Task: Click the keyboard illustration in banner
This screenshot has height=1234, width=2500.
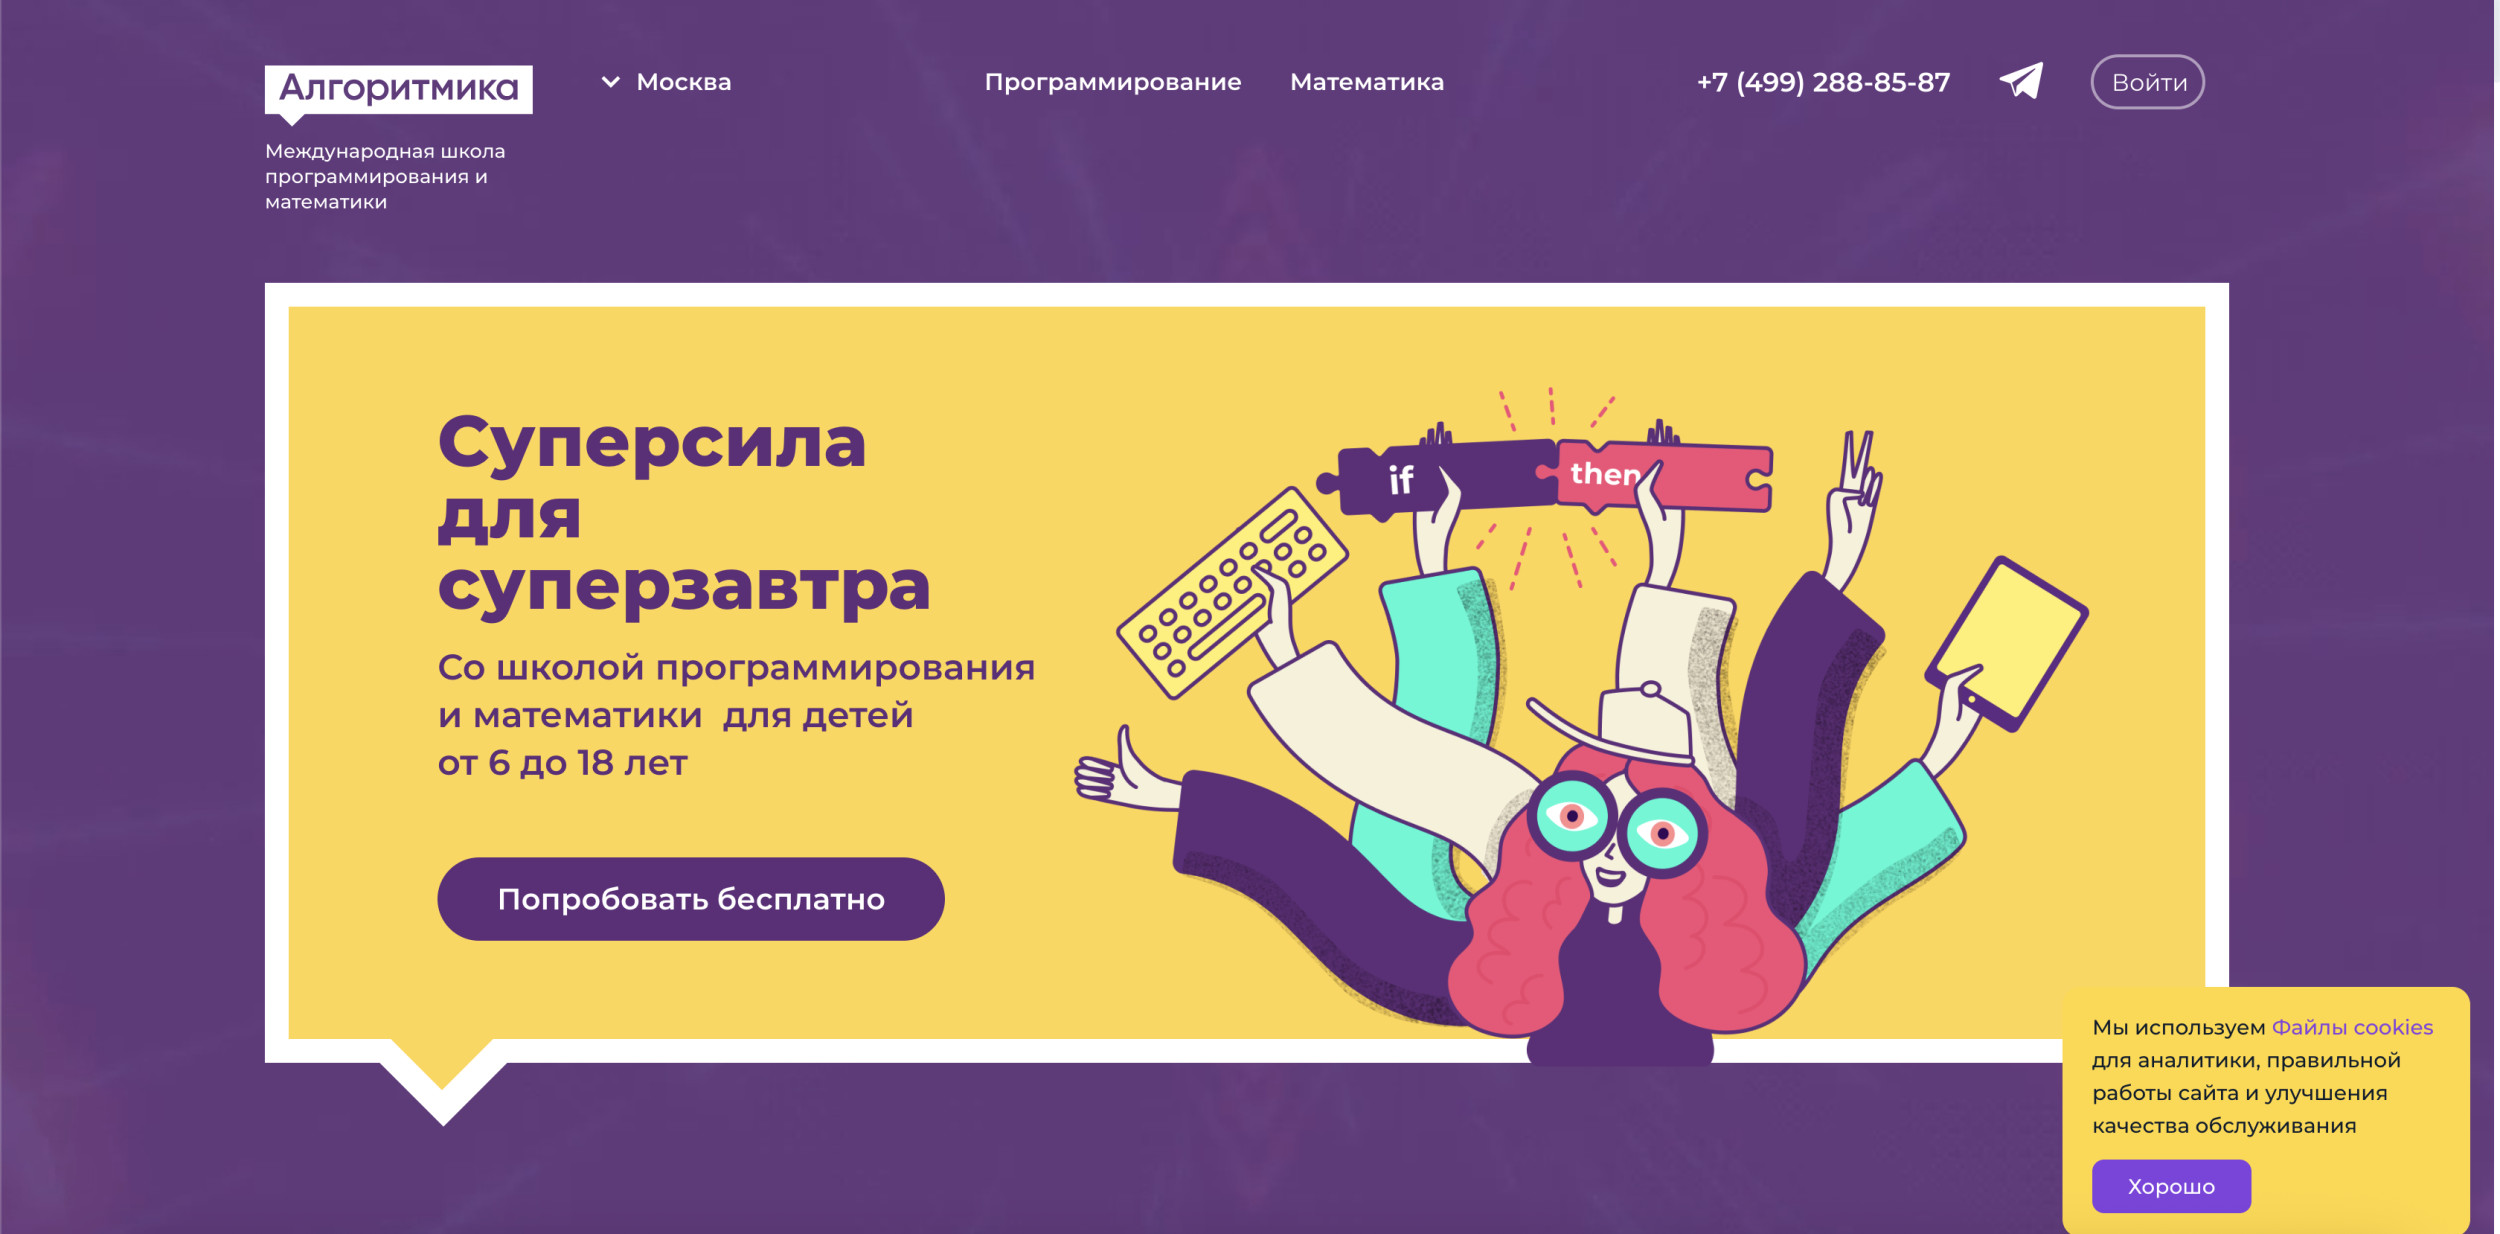Action: [x=1232, y=592]
